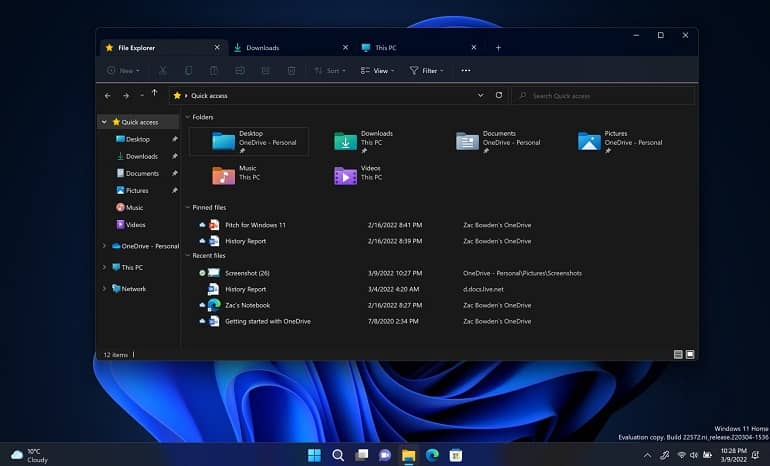
Task: Go back with the left arrow
Action: (108, 96)
